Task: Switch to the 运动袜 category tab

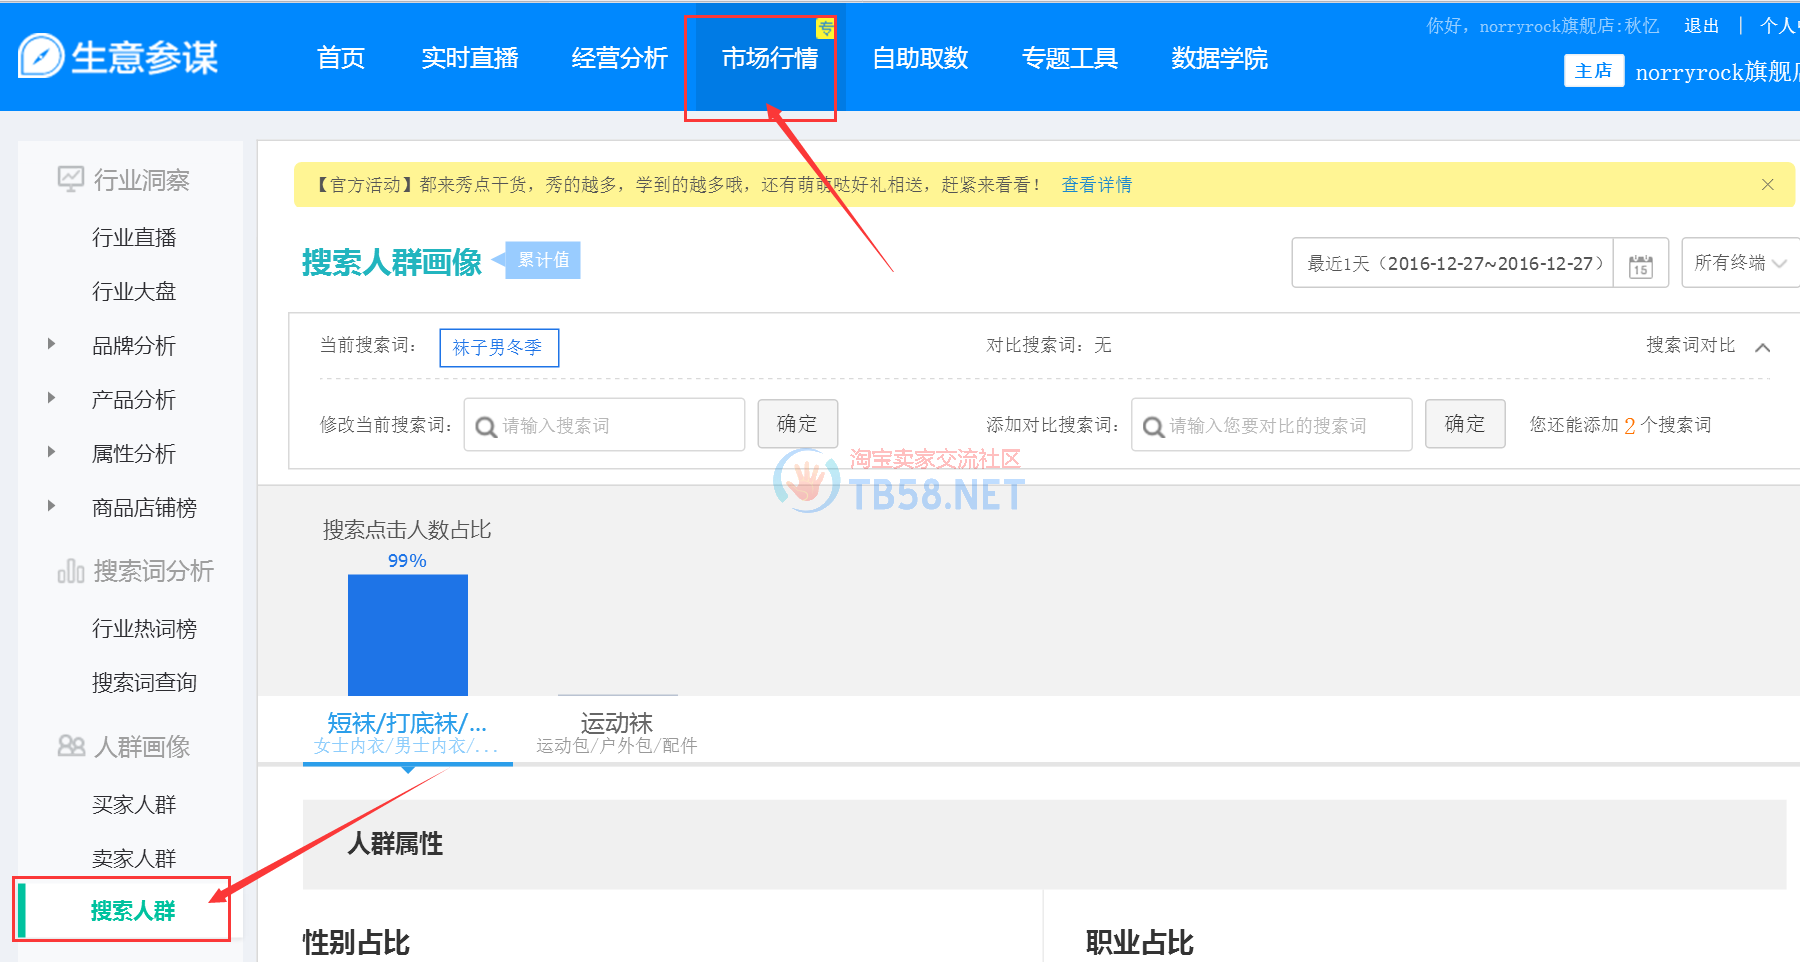Action: 616,731
